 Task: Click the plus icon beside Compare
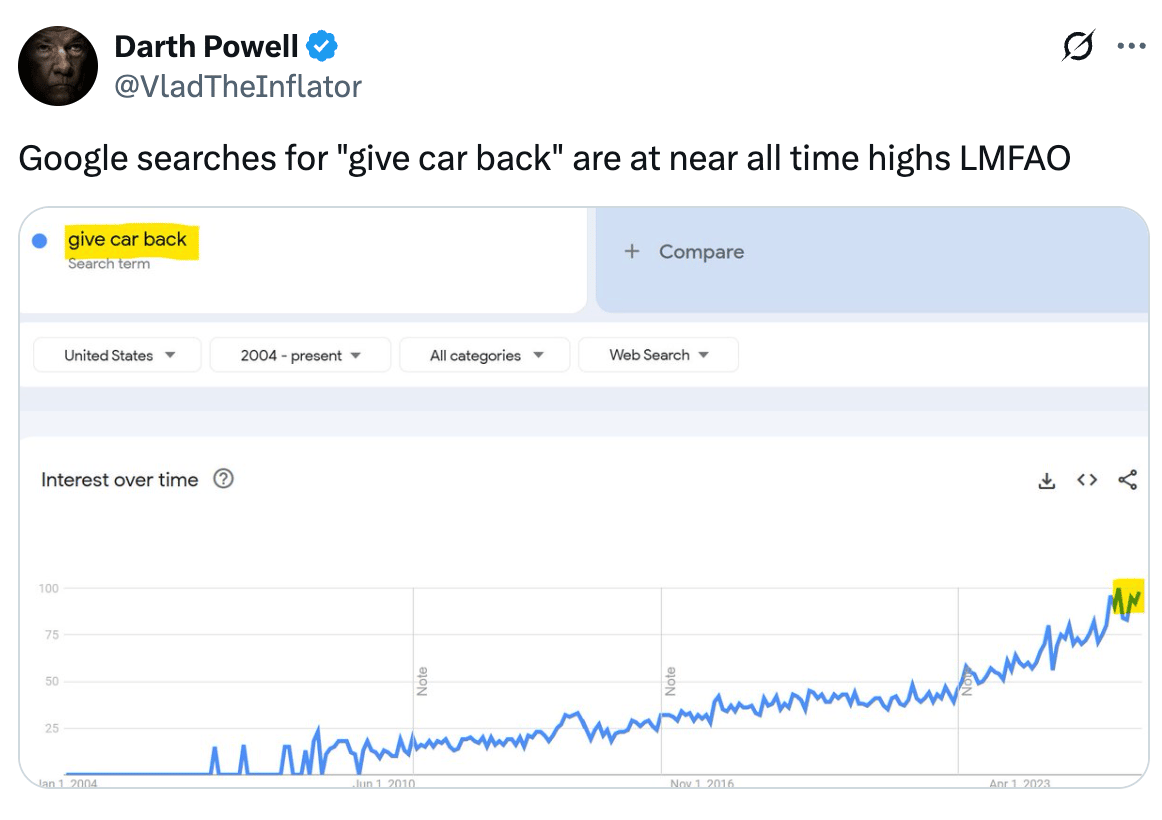click(x=631, y=252)
